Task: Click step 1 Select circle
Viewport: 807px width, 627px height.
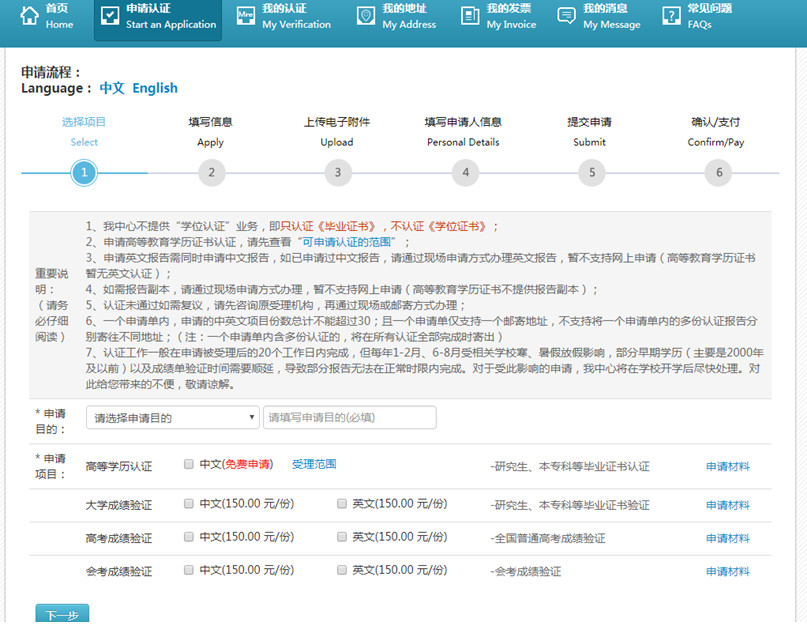Action: point(84,172)
